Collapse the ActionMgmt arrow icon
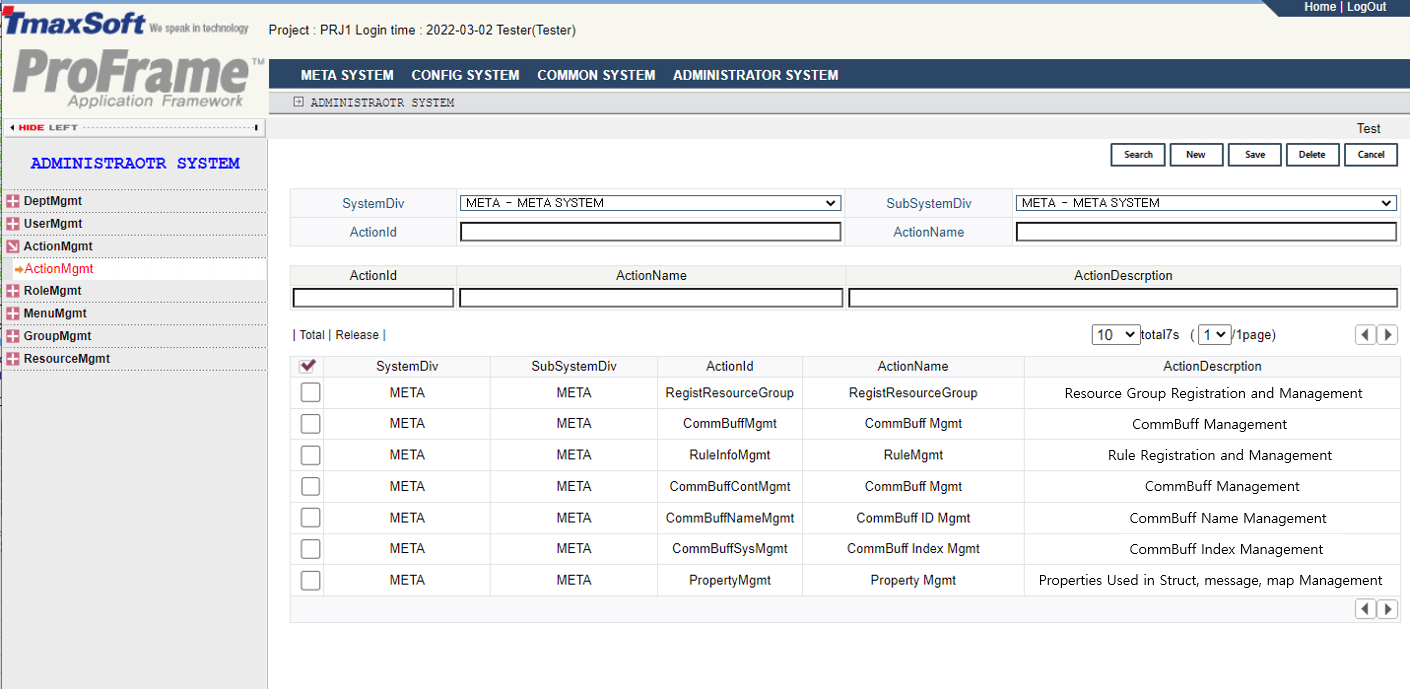1410x689 pixels. [13, 246]
